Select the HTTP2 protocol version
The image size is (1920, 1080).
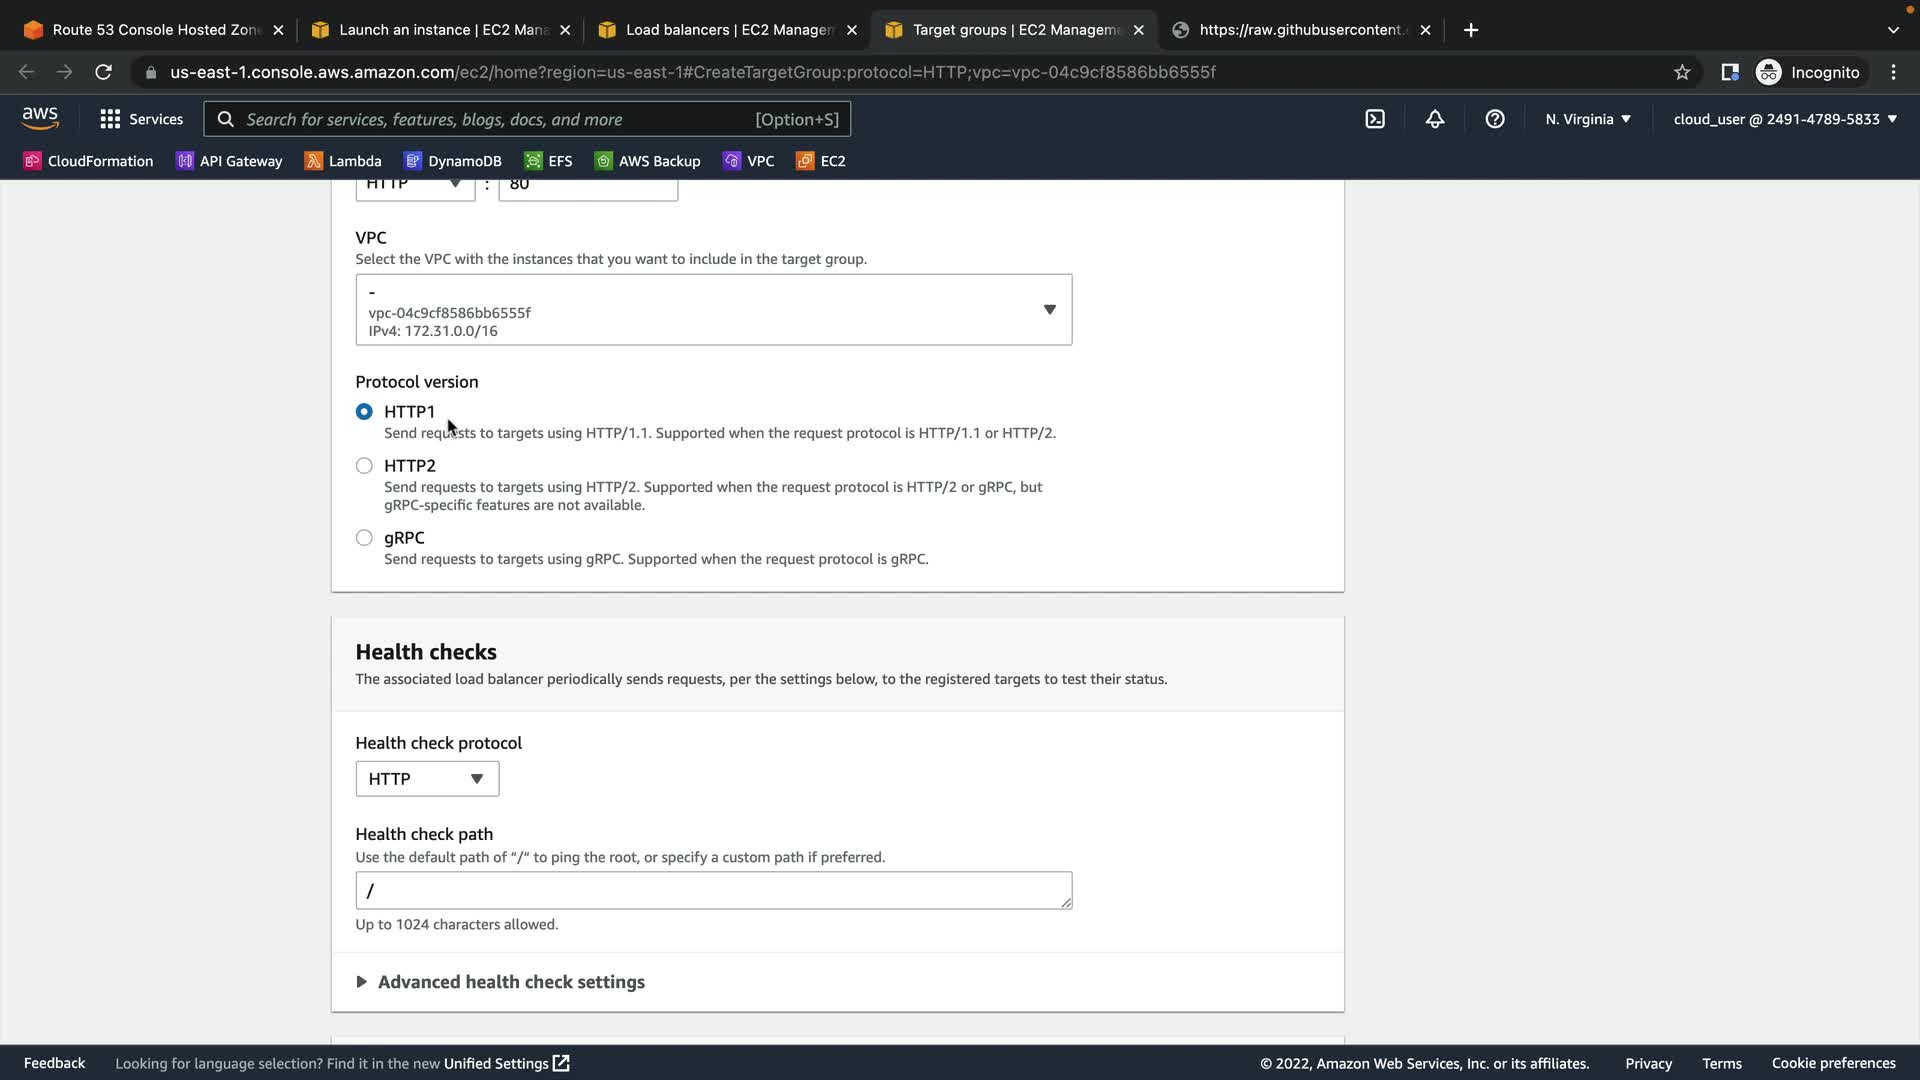pos(364,466)
